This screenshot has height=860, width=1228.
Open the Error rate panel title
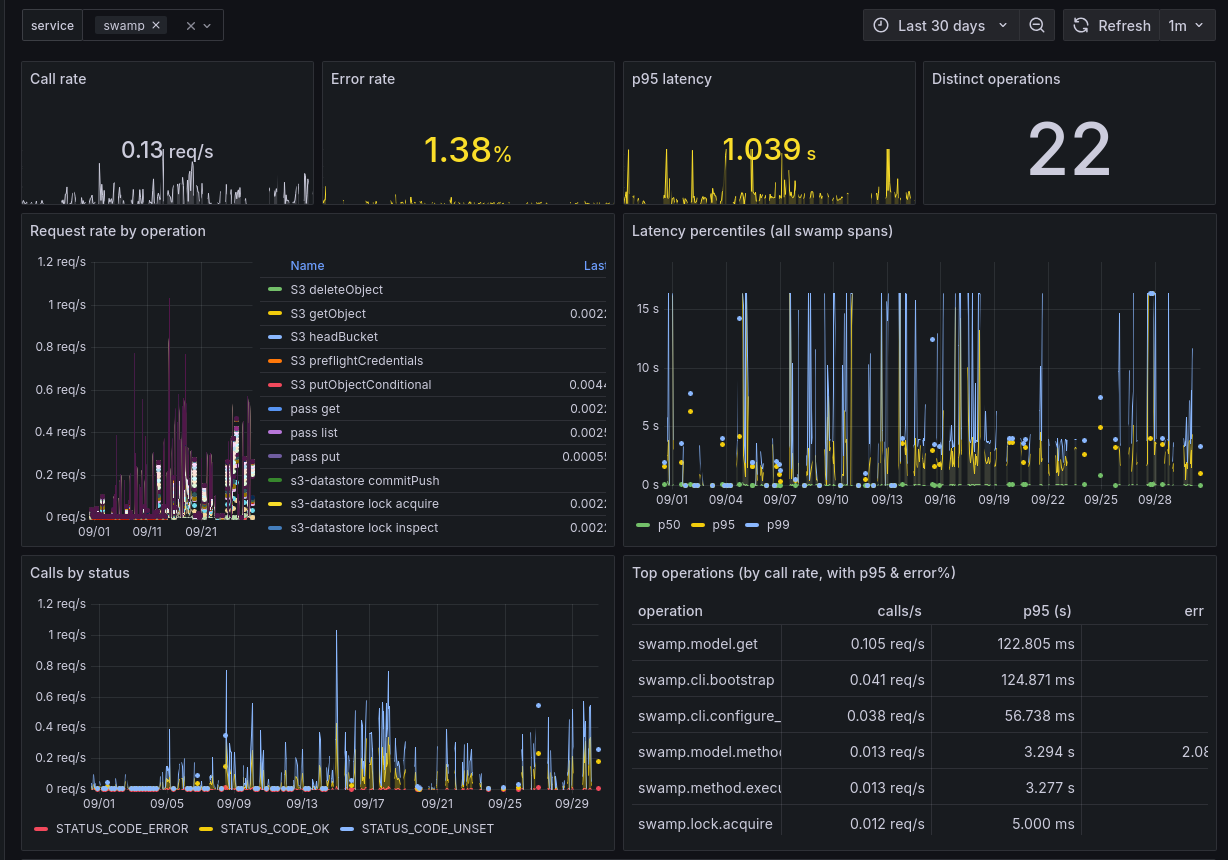(x=363, y=79)
